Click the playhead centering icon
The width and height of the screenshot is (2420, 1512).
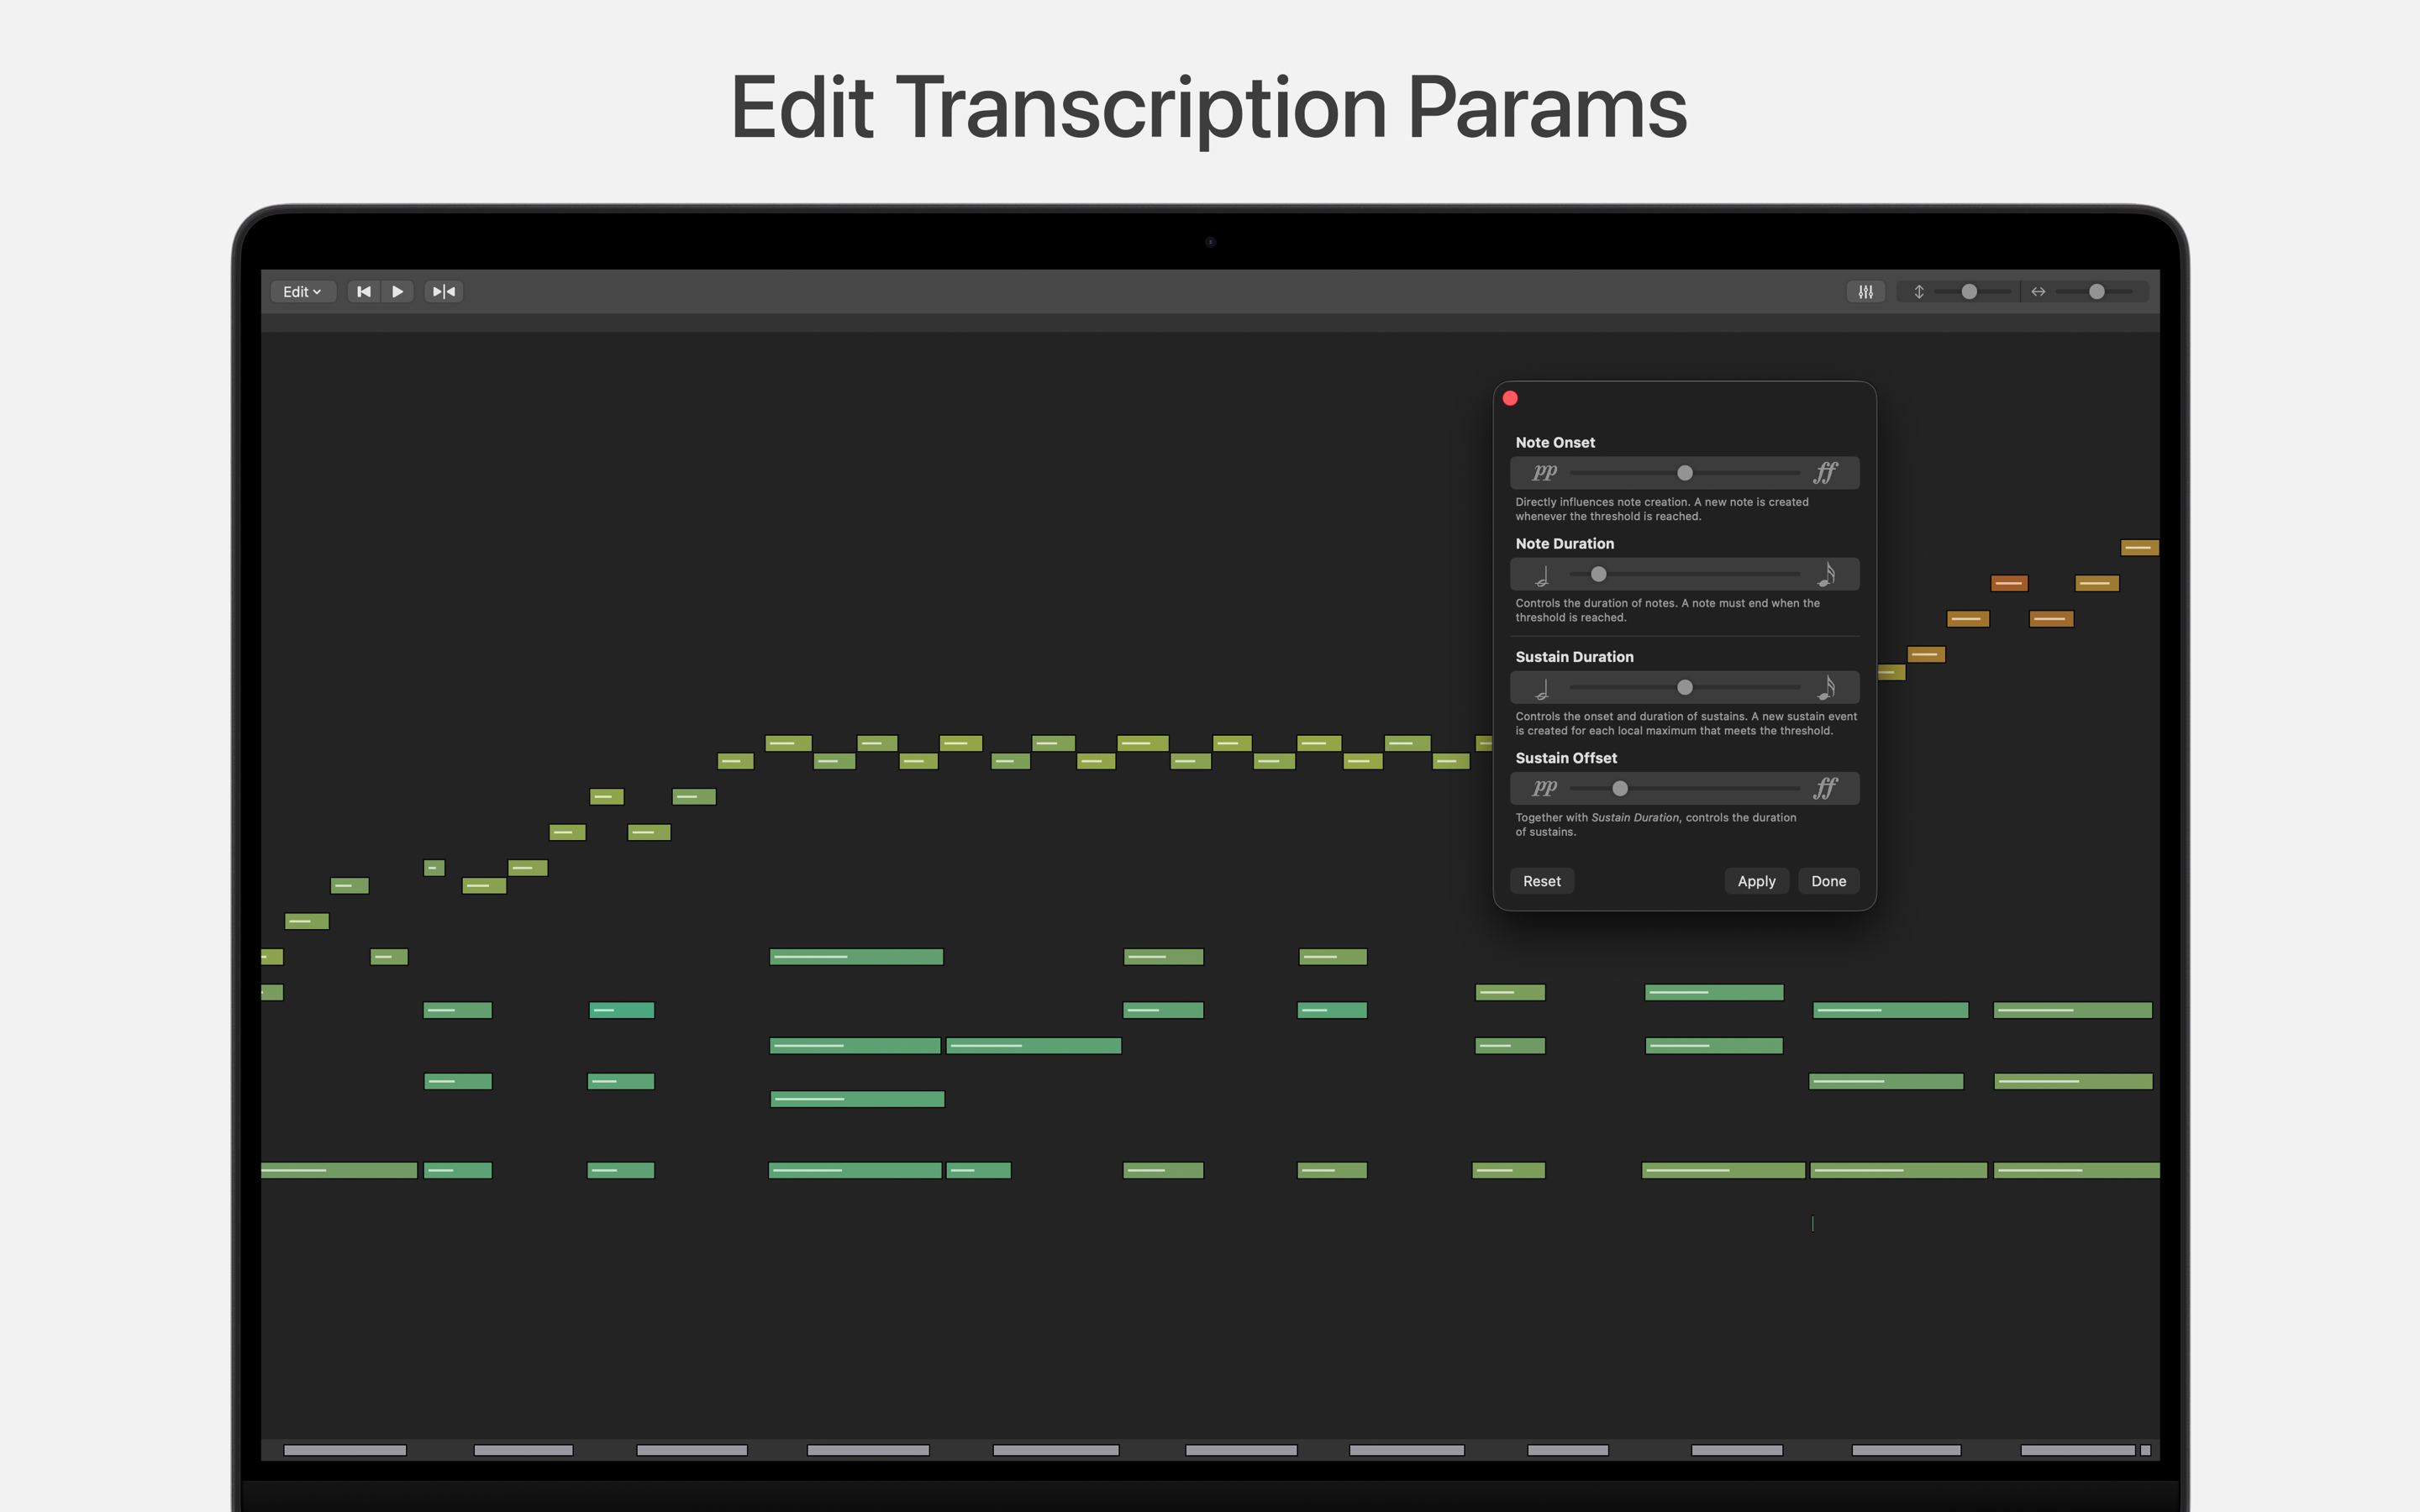pos(444,292)
